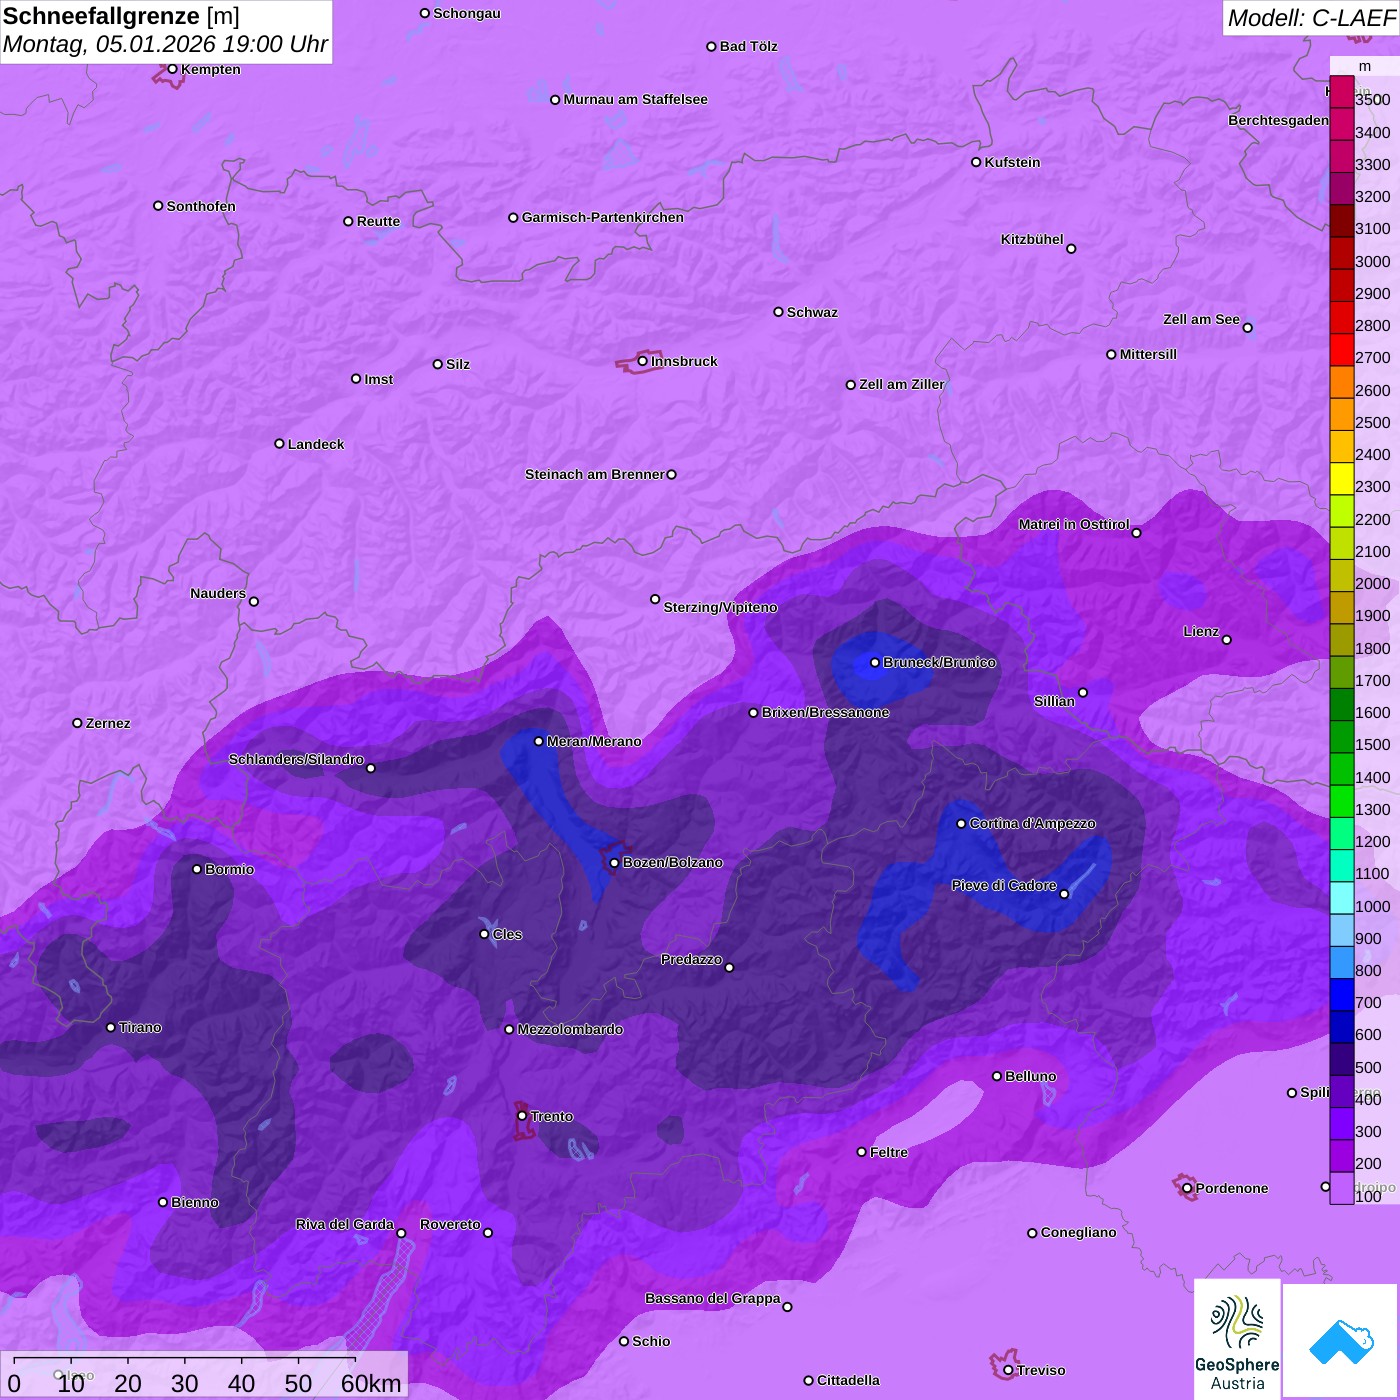The width and height of the screenshot is (1400, 1400).
Task: Click the Cortina d'Ampezzo marker dot
Action: pyautogui.click(x=961, y=824)
